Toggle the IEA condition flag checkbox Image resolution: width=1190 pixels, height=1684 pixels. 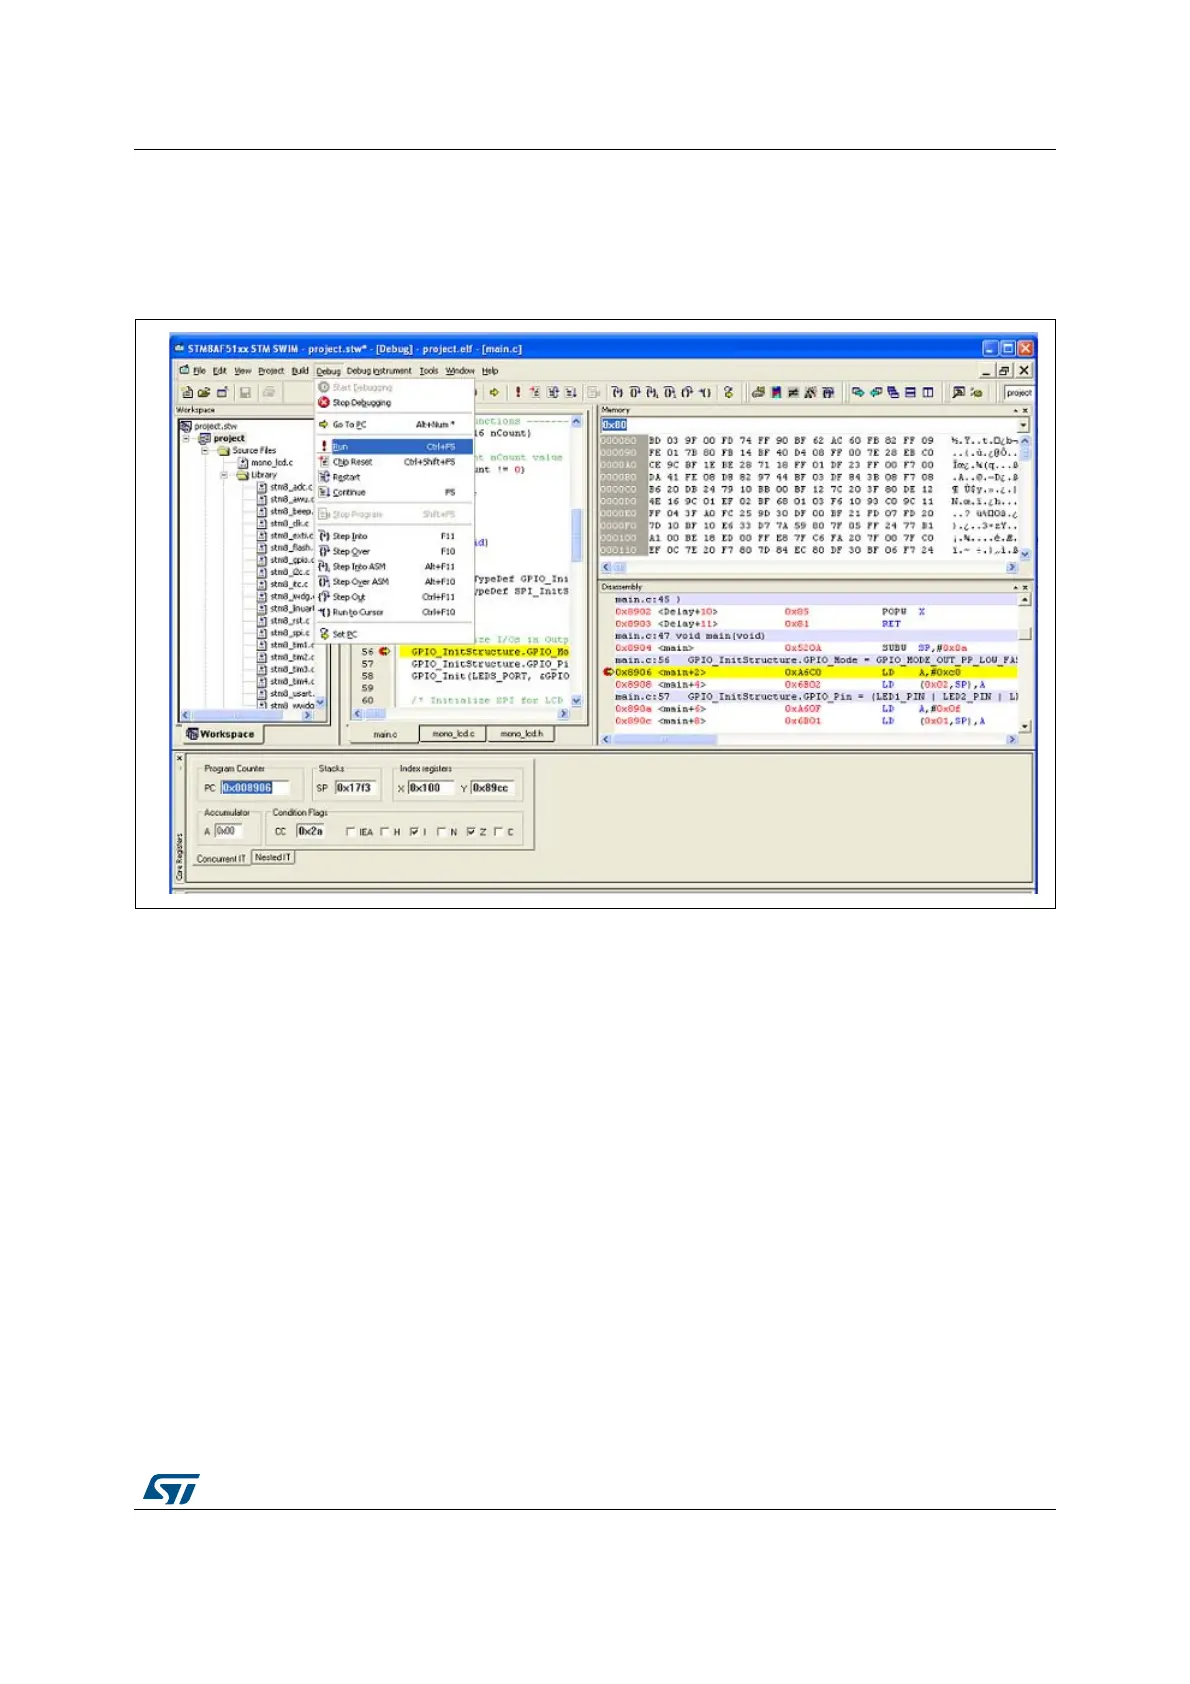pos(350,832)
